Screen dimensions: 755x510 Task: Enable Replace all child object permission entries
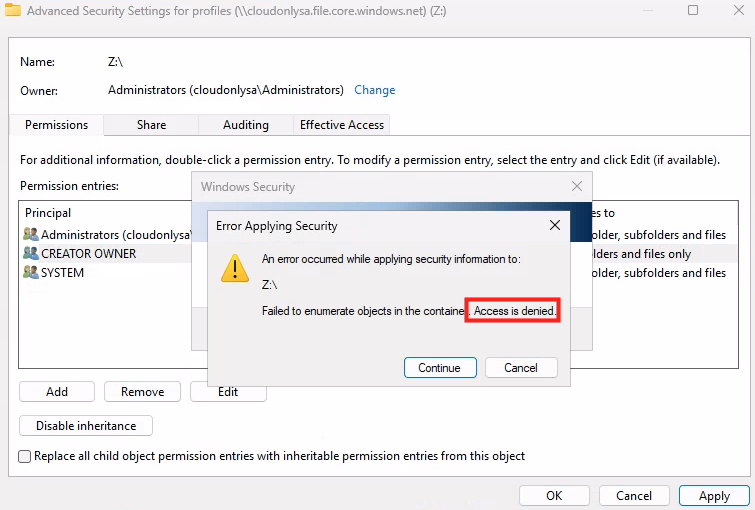25,456
